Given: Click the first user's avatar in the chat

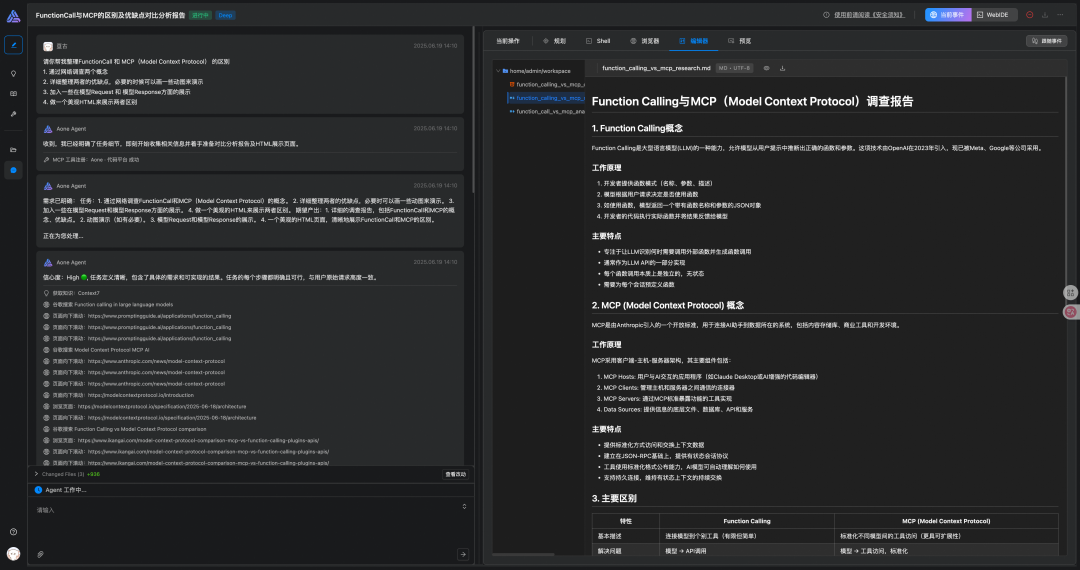Looking at the screenshot, I should (48, 46).
